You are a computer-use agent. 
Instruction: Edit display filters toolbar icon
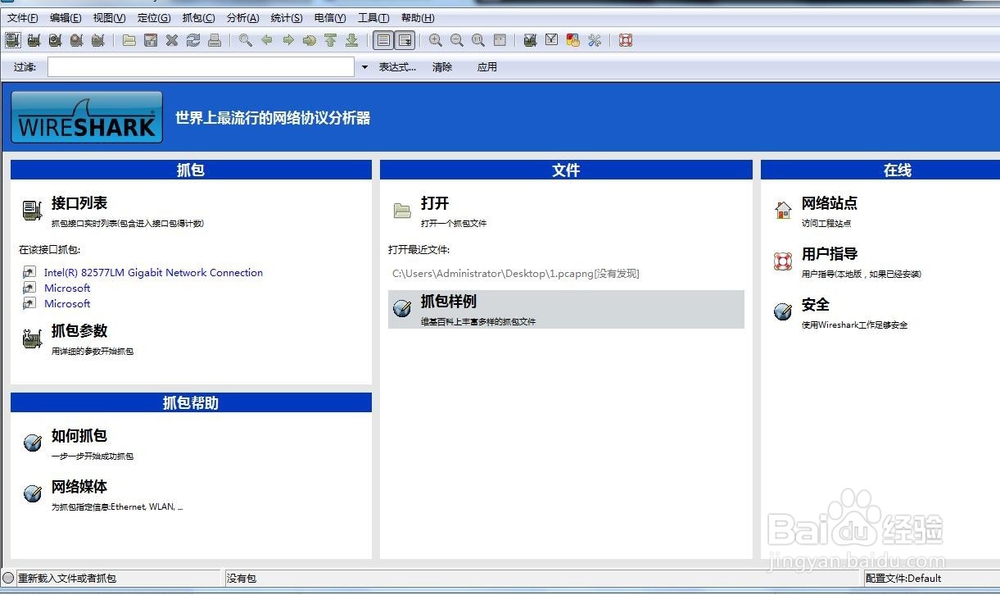coord(552,40)
